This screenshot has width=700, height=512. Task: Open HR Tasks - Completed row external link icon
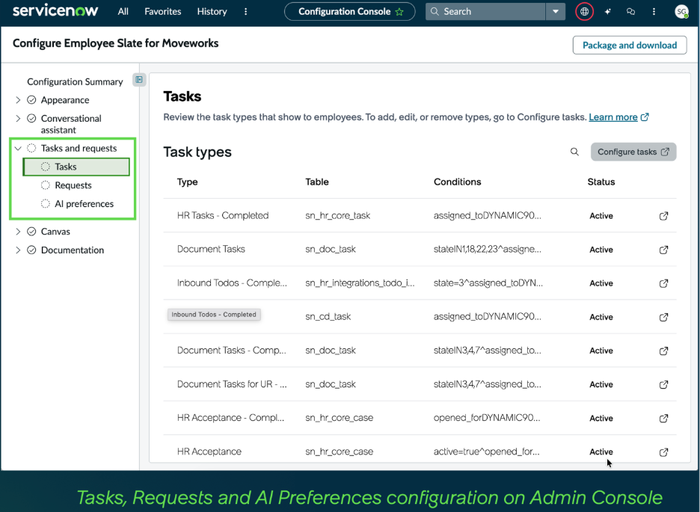pyautogui.click(x=664, y=216)
